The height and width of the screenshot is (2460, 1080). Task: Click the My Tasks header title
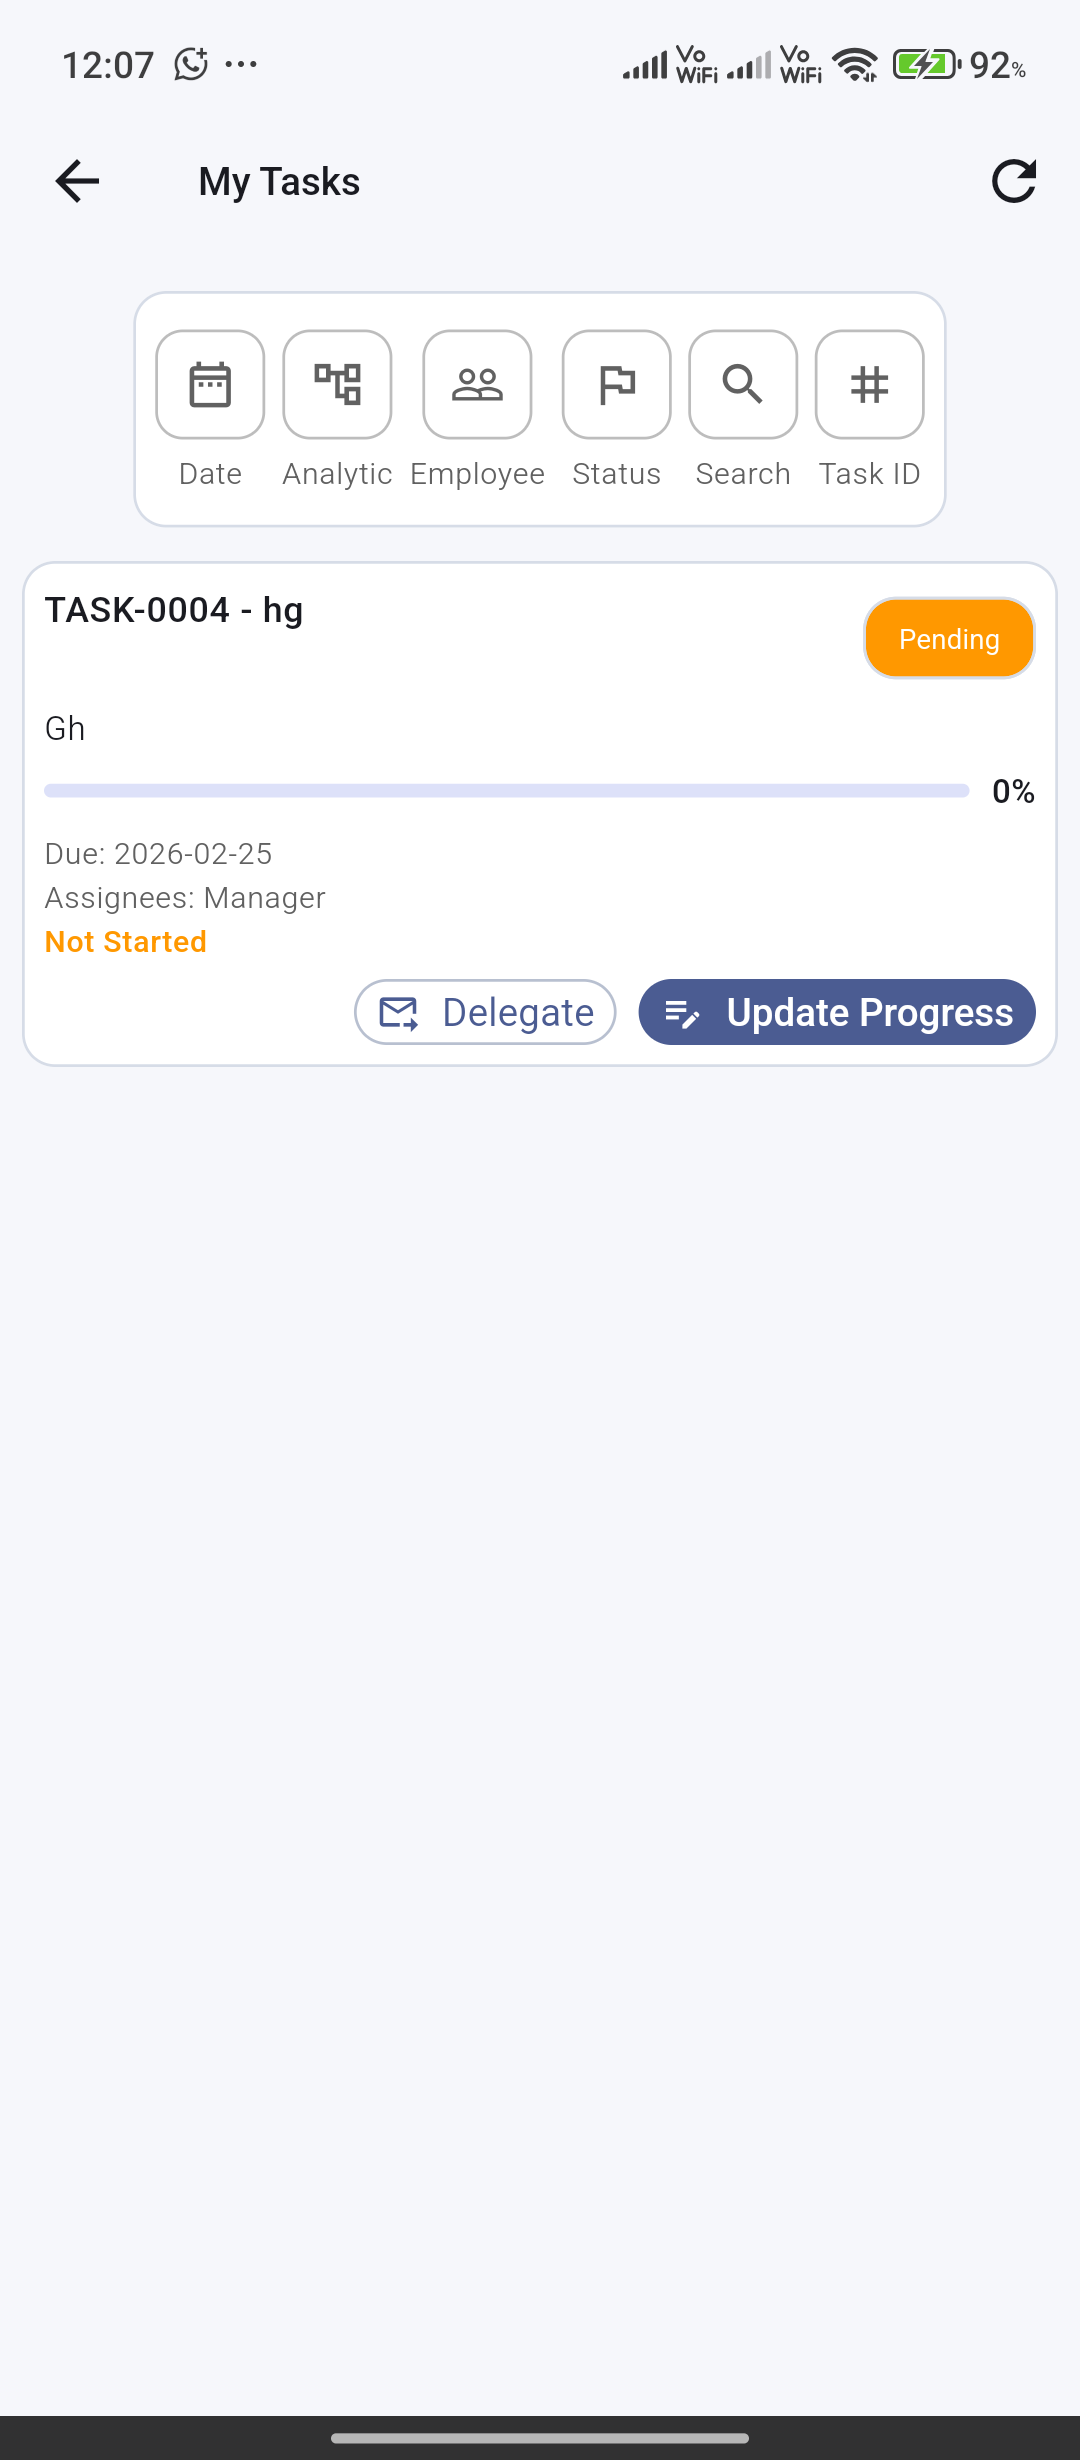(279, 182)
